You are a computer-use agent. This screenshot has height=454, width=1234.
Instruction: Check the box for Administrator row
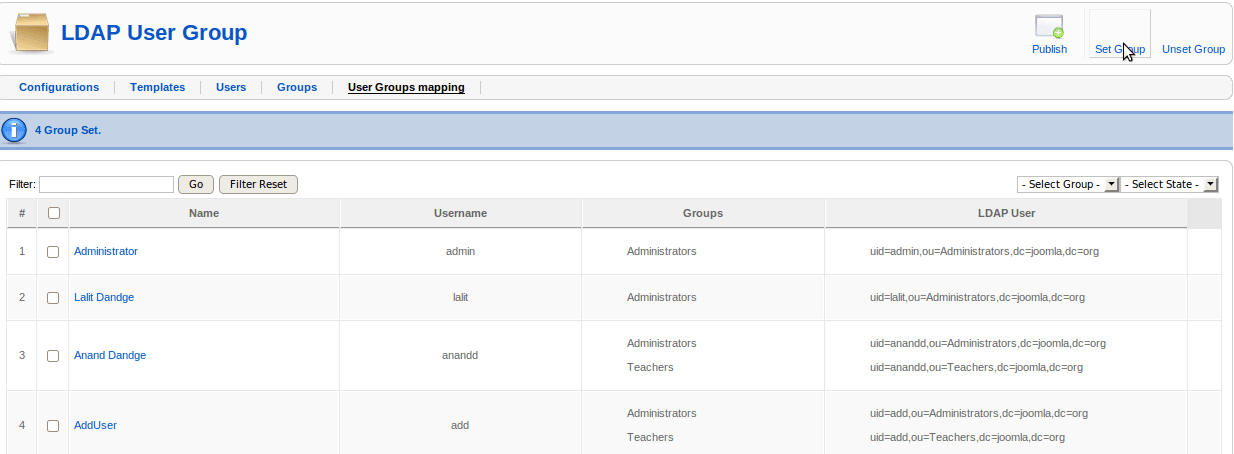54,252
